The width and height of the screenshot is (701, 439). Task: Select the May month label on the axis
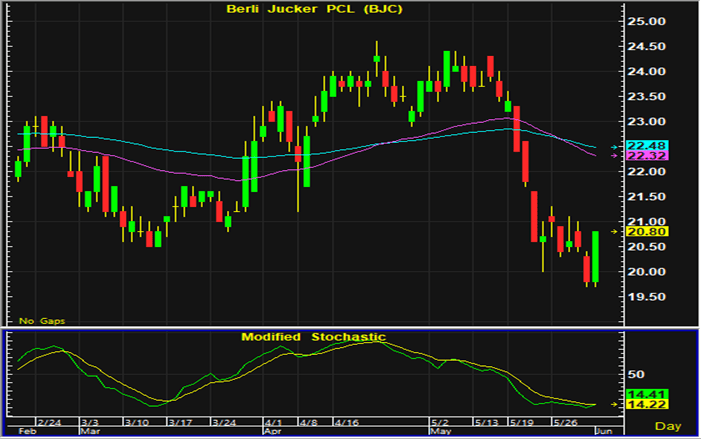click(439, 433)
